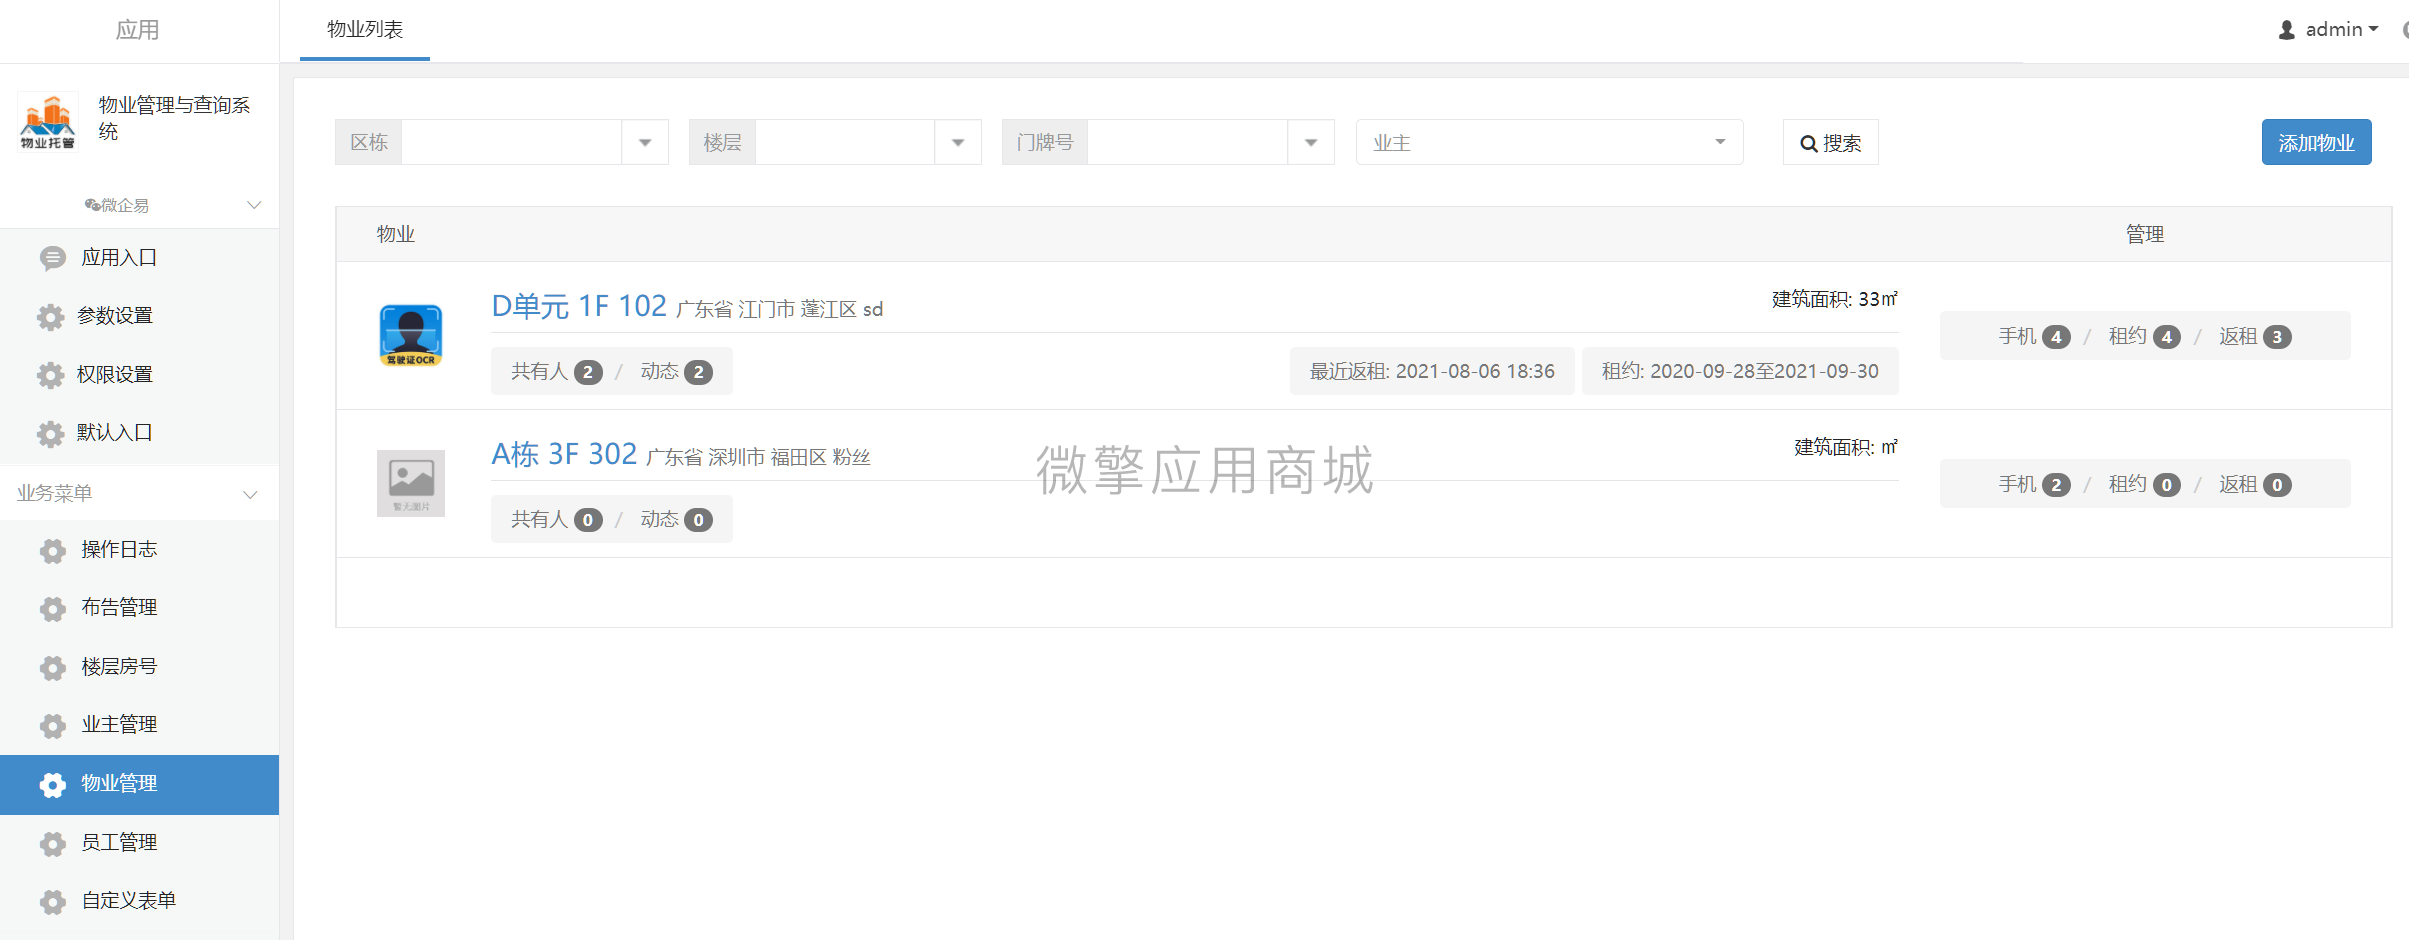View 动态 2 for D单元 1F 102
The width and height of the screenshot is (2409, 940).
676,372
